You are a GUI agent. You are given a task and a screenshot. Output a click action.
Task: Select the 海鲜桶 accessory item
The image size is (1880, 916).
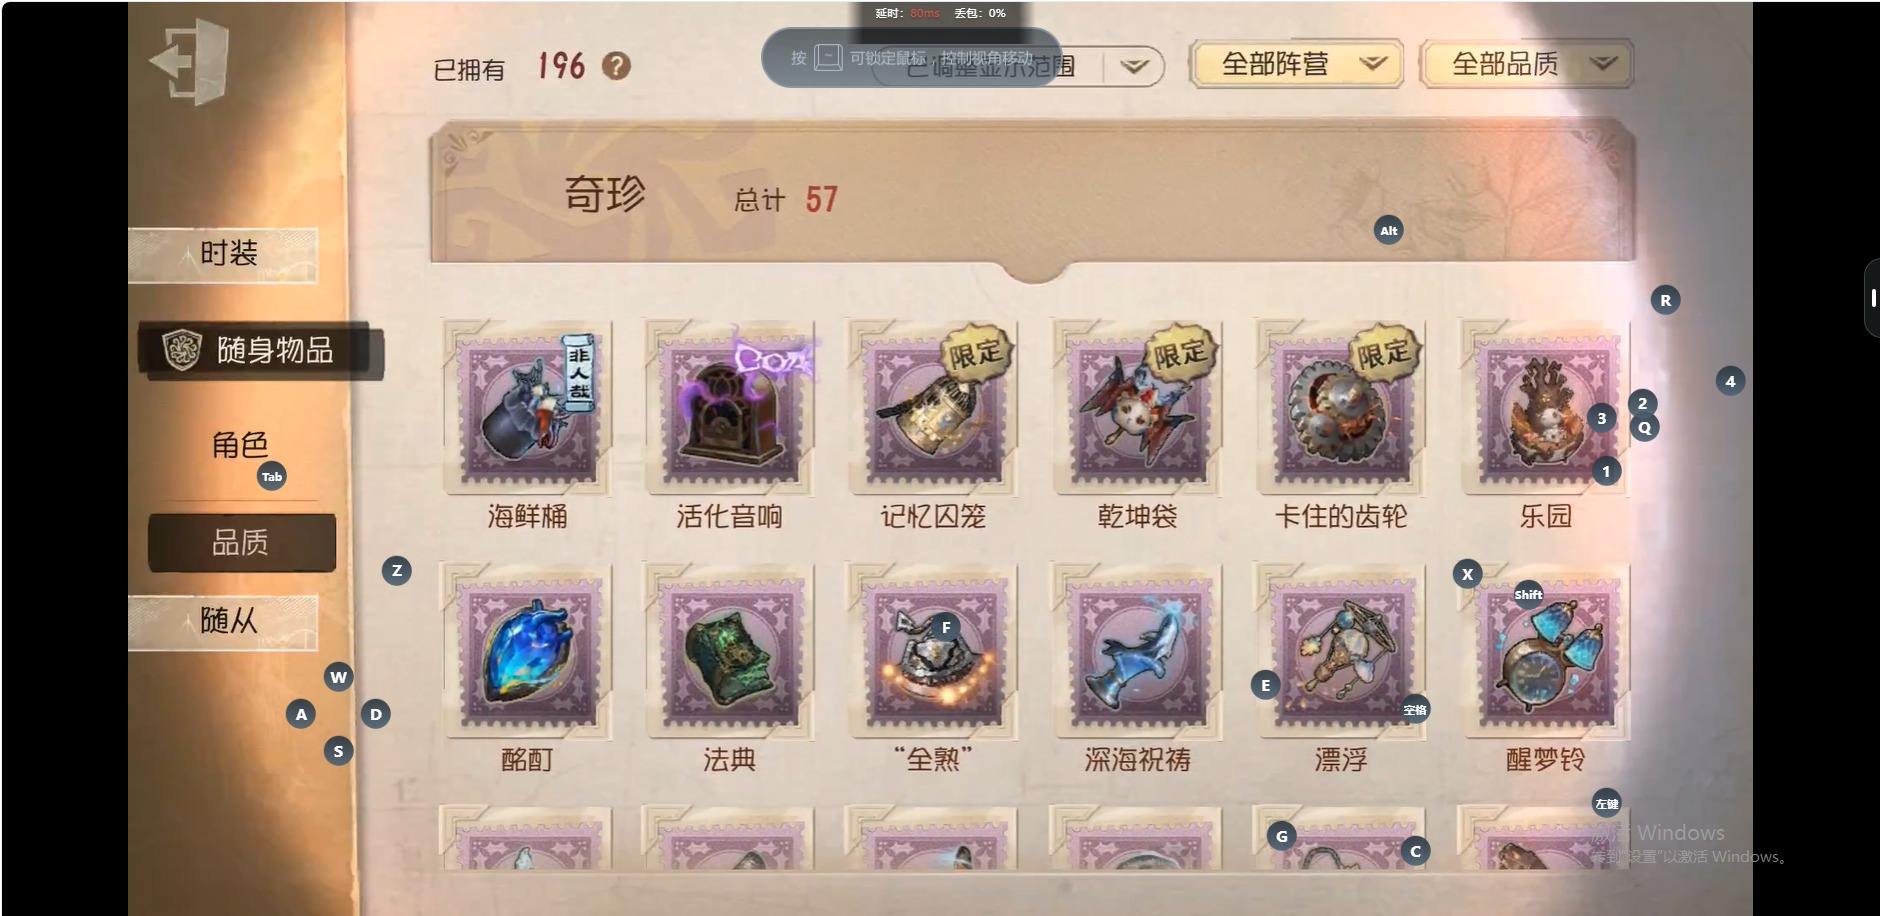coord(527,408)
